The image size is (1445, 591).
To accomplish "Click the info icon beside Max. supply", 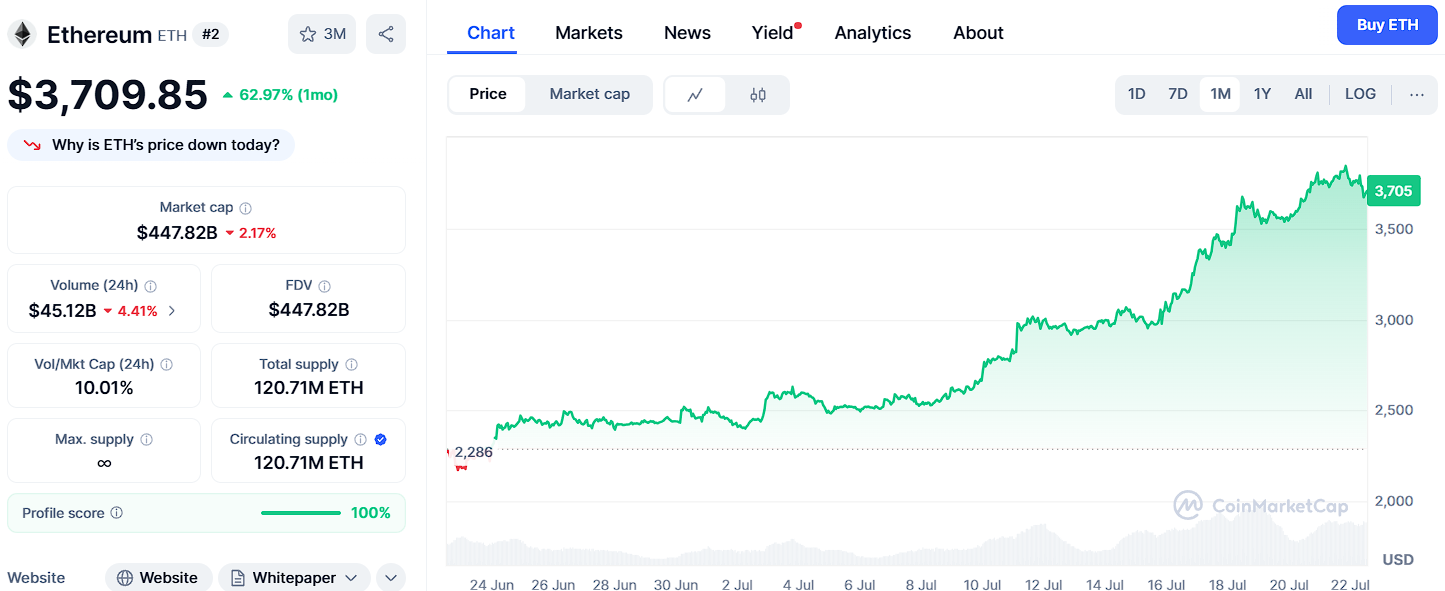I will pos(146,440).
